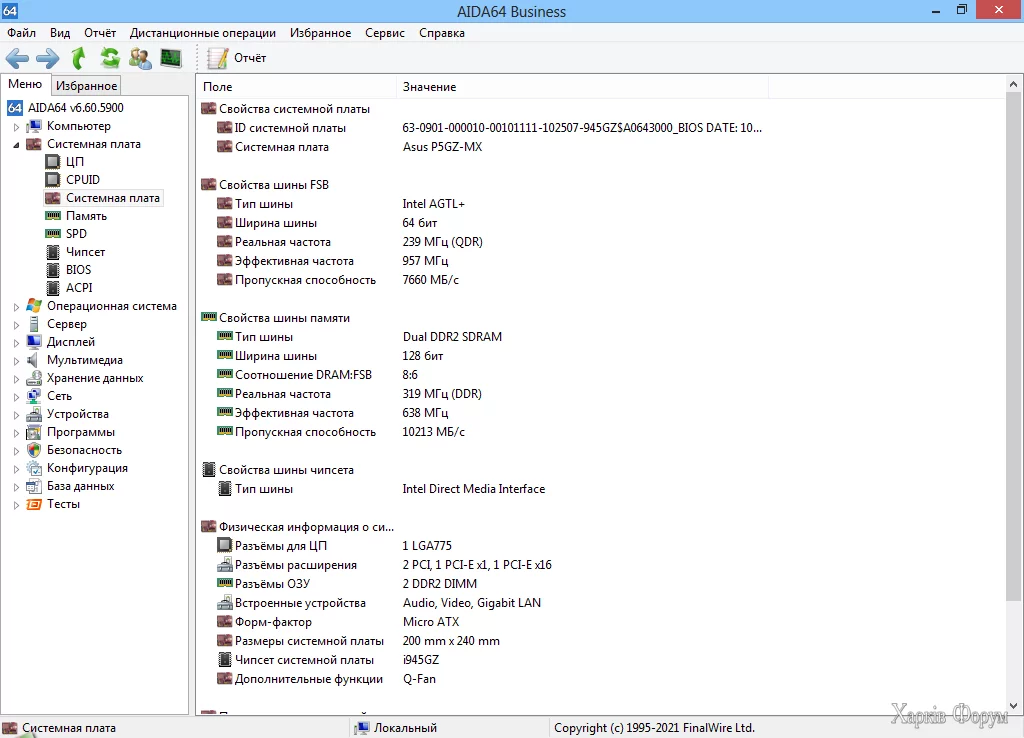Open the Отчёт menu in menu bar
The width and height of the screenshot is (1024, 738).
[x=100, y=33]
